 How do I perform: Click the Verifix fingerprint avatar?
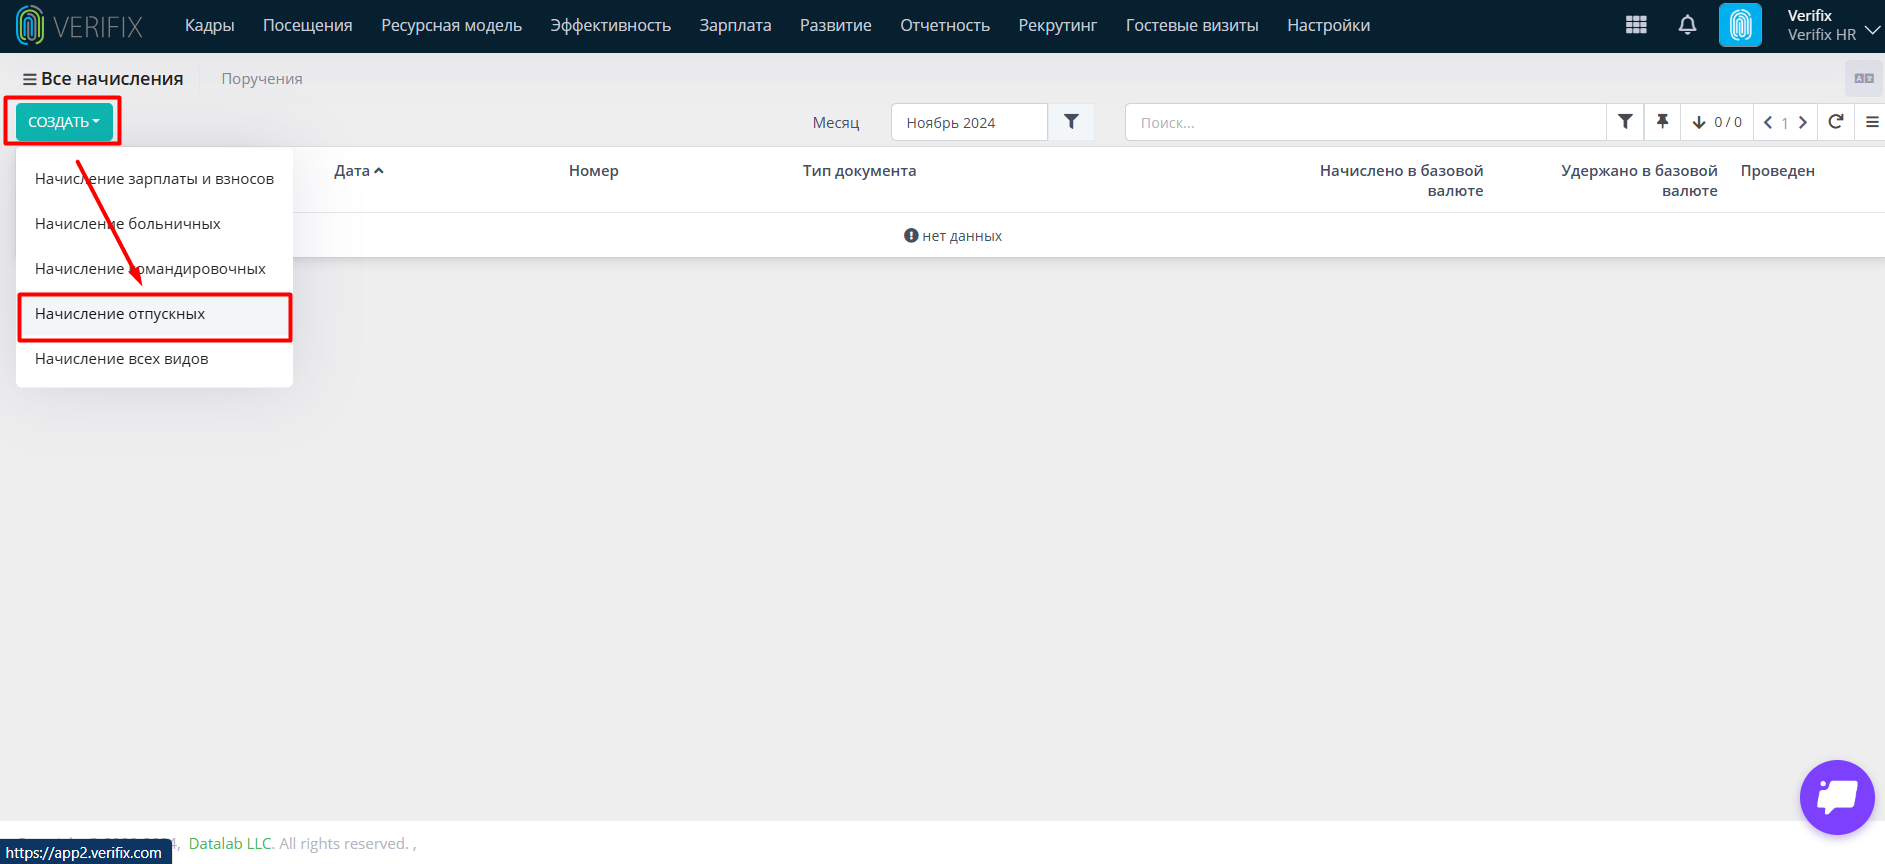coord(1740,25)
